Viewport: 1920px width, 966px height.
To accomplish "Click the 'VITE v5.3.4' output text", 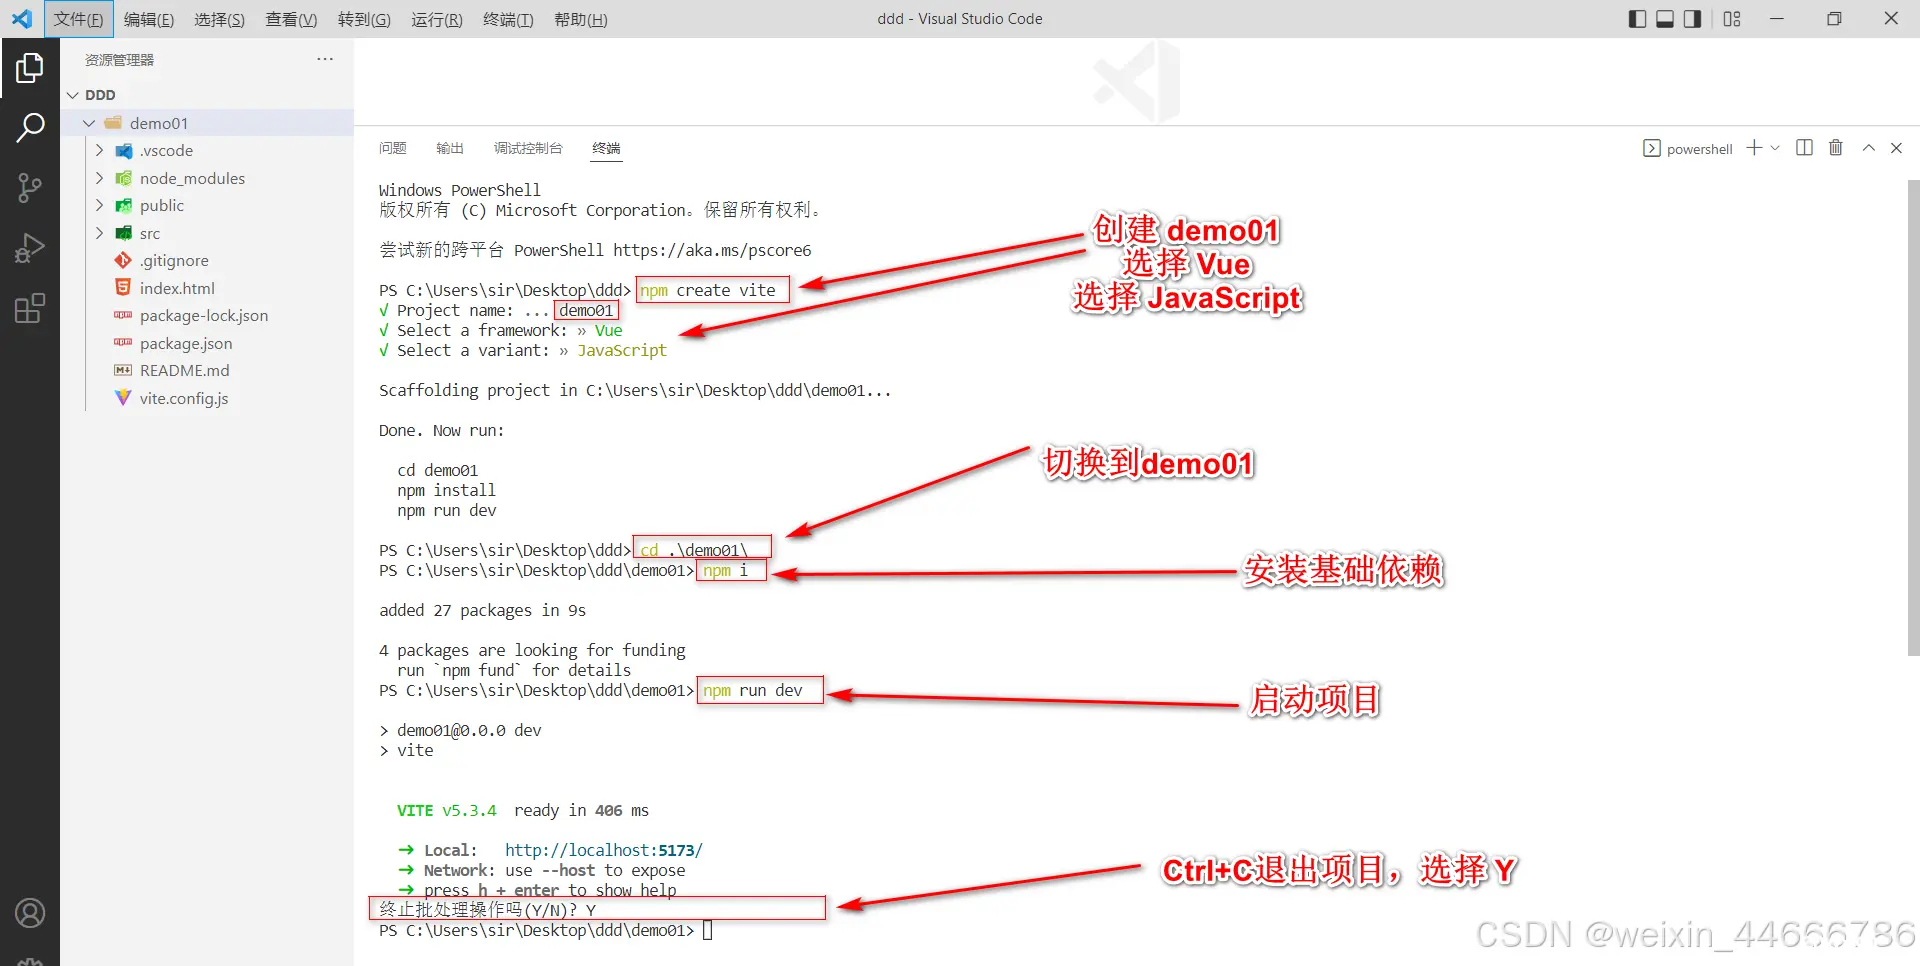I will click(x=447, y=810).
